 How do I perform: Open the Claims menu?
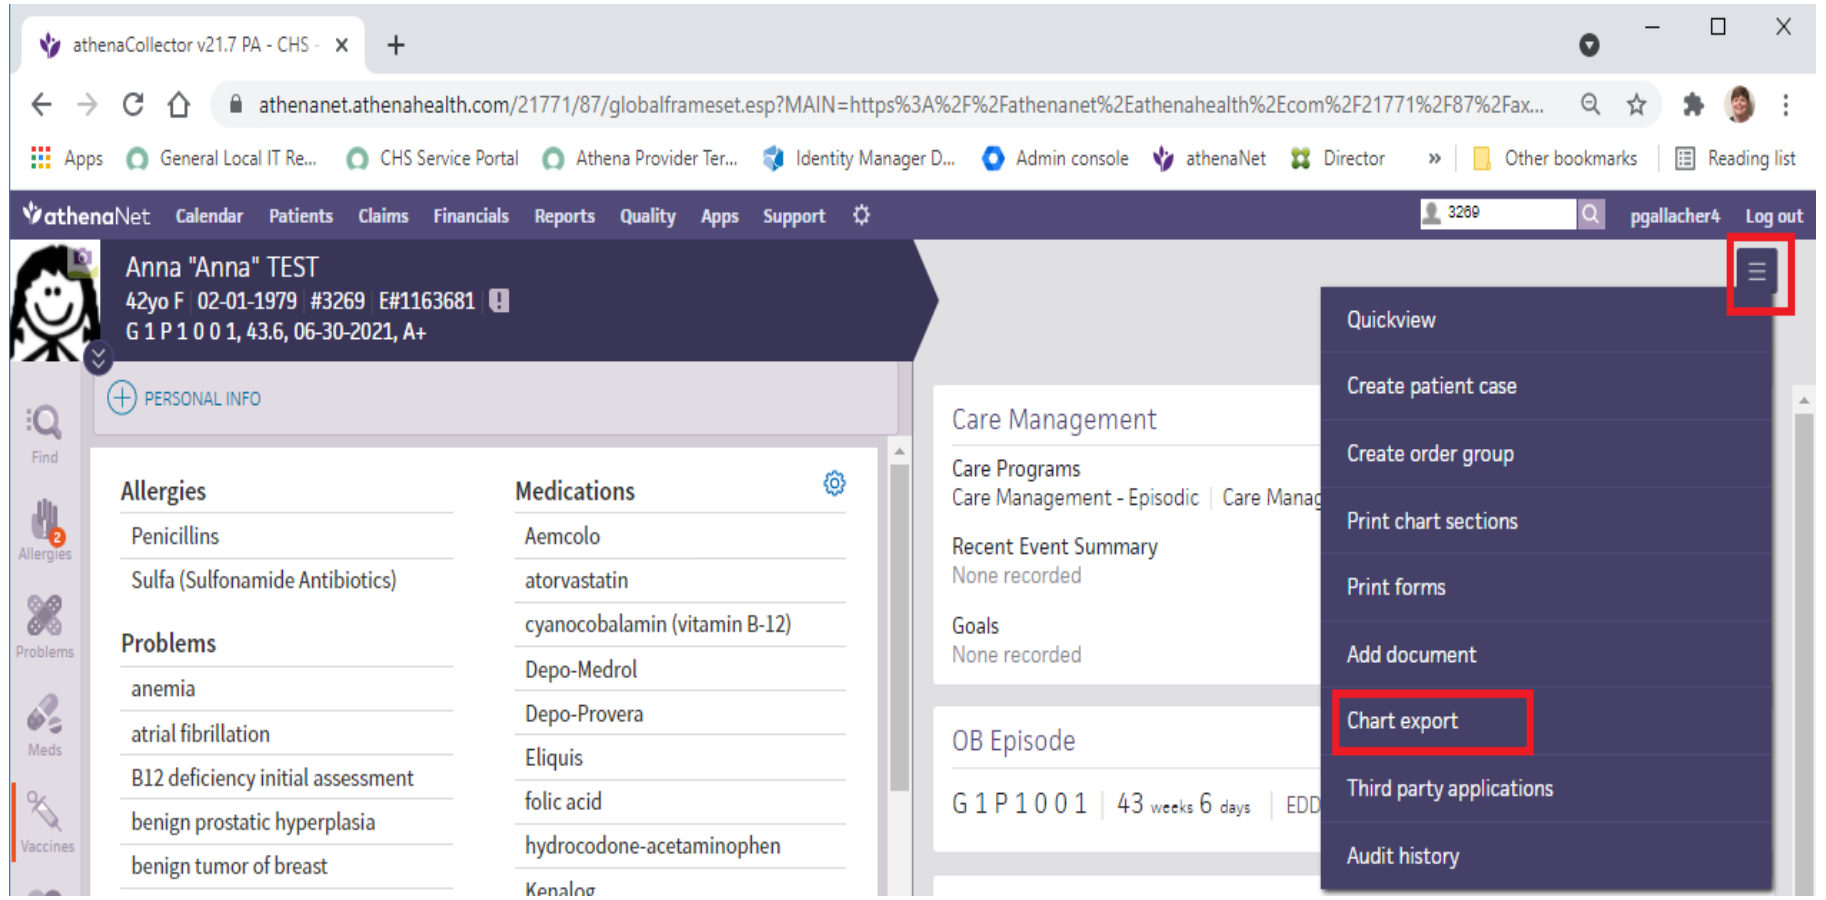click(x=383, y=216)
